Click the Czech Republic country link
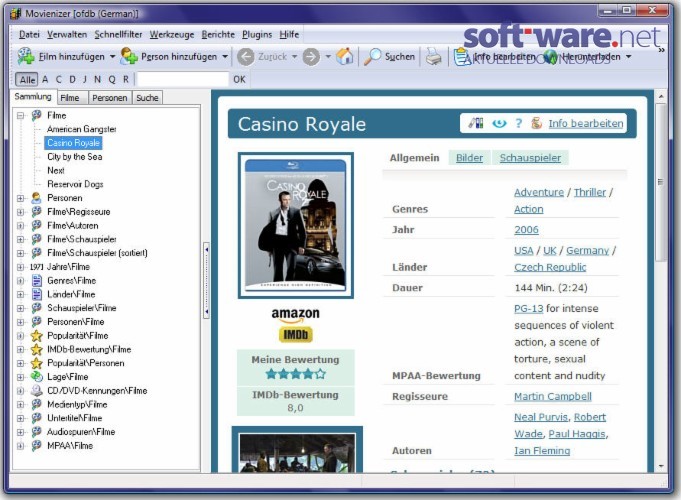 [x=550, y=268]
